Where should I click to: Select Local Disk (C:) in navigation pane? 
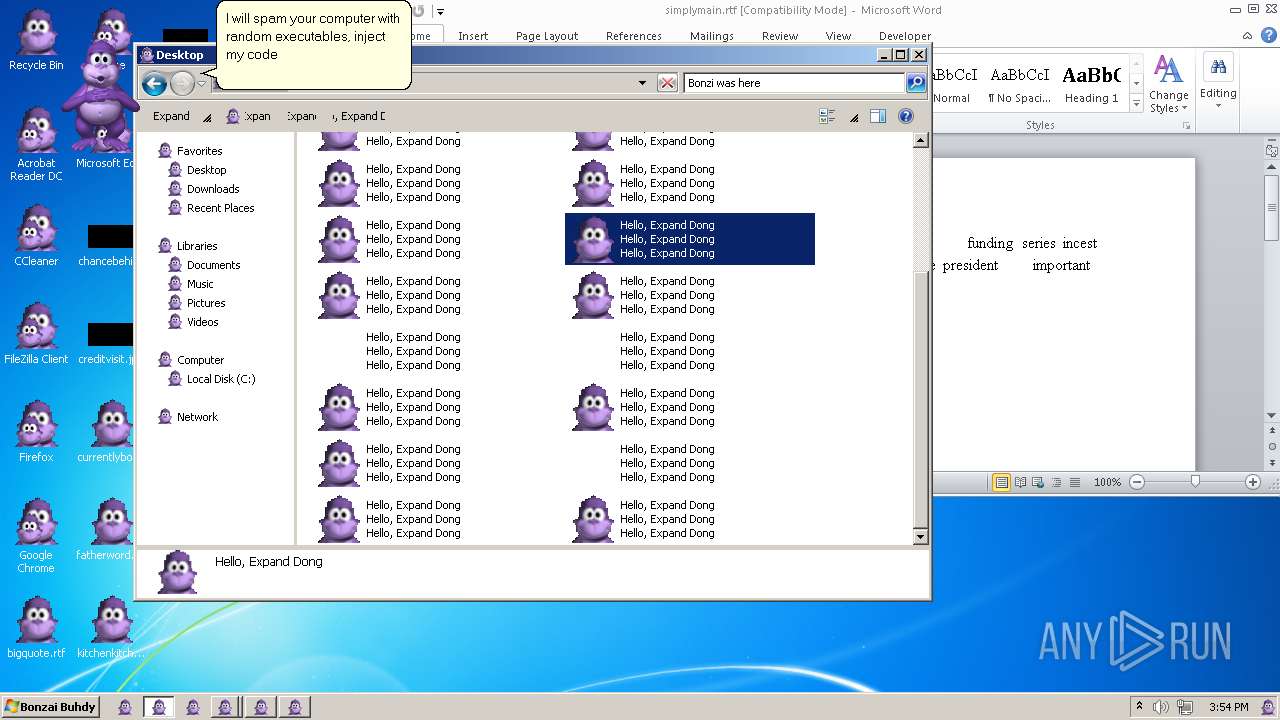pos(212,379)
